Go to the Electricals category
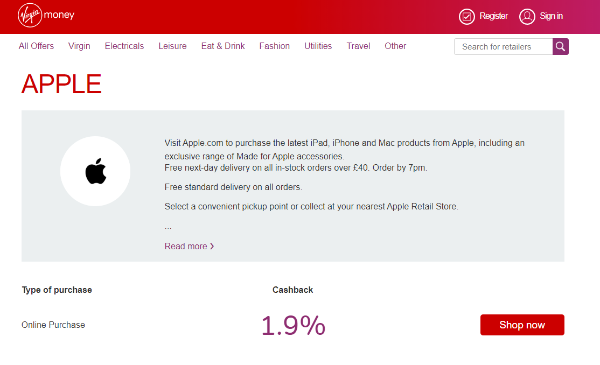Viewport: 600px width, 365px height. pos(124,46)
